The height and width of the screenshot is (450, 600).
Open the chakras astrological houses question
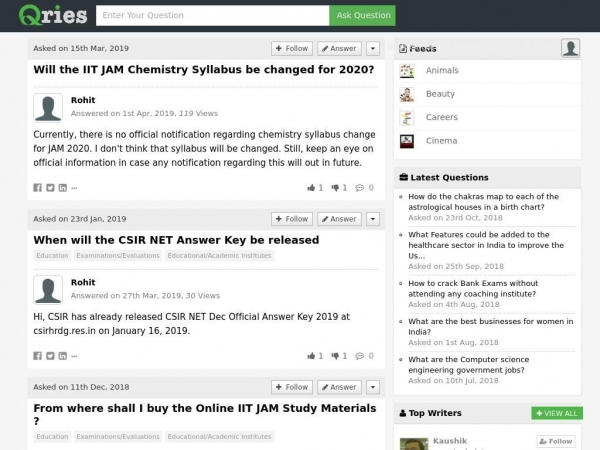tap(483, 202)
